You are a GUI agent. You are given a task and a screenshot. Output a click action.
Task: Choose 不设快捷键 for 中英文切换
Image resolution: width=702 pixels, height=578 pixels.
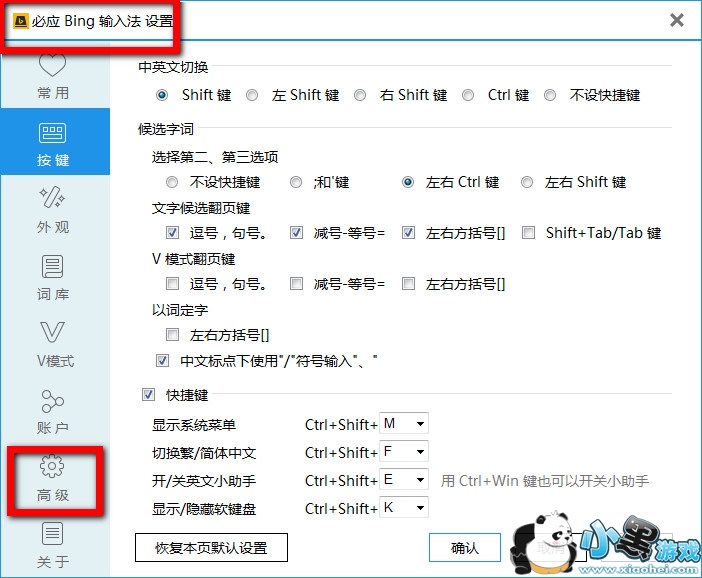[550, 95]
